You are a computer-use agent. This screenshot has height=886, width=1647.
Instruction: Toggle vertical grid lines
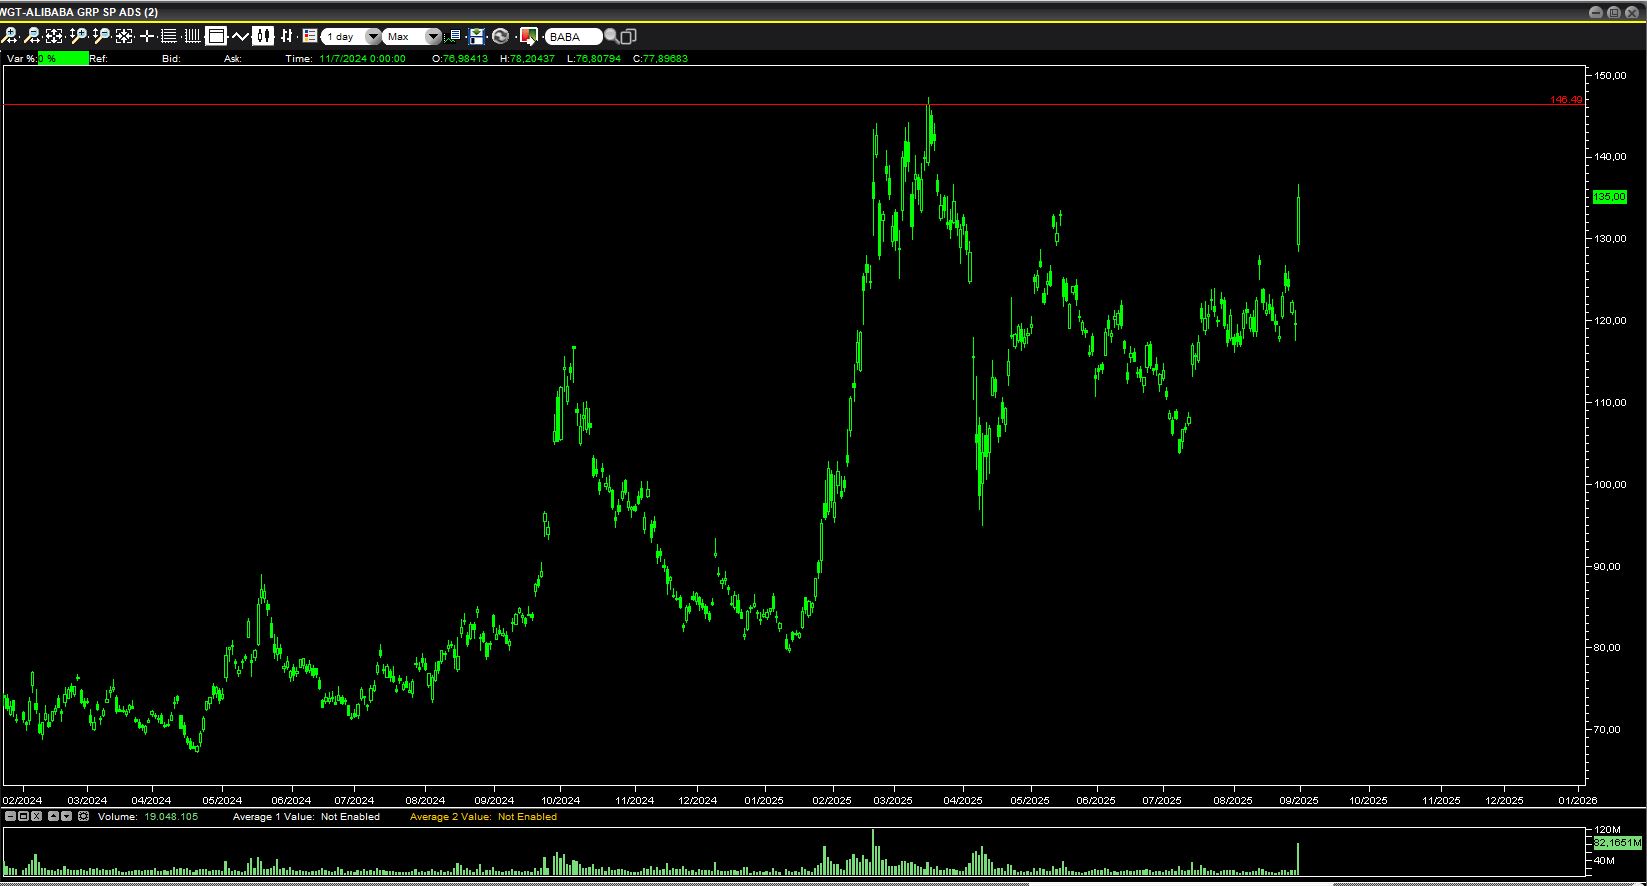(x=192, y=36)
